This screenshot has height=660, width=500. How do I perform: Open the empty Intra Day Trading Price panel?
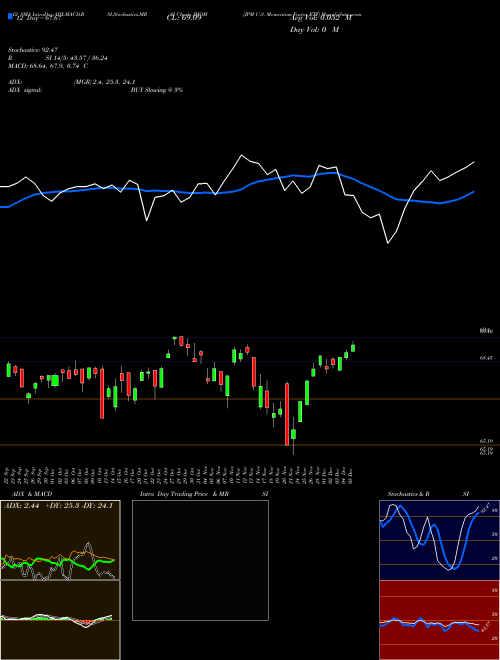(200, 560)
